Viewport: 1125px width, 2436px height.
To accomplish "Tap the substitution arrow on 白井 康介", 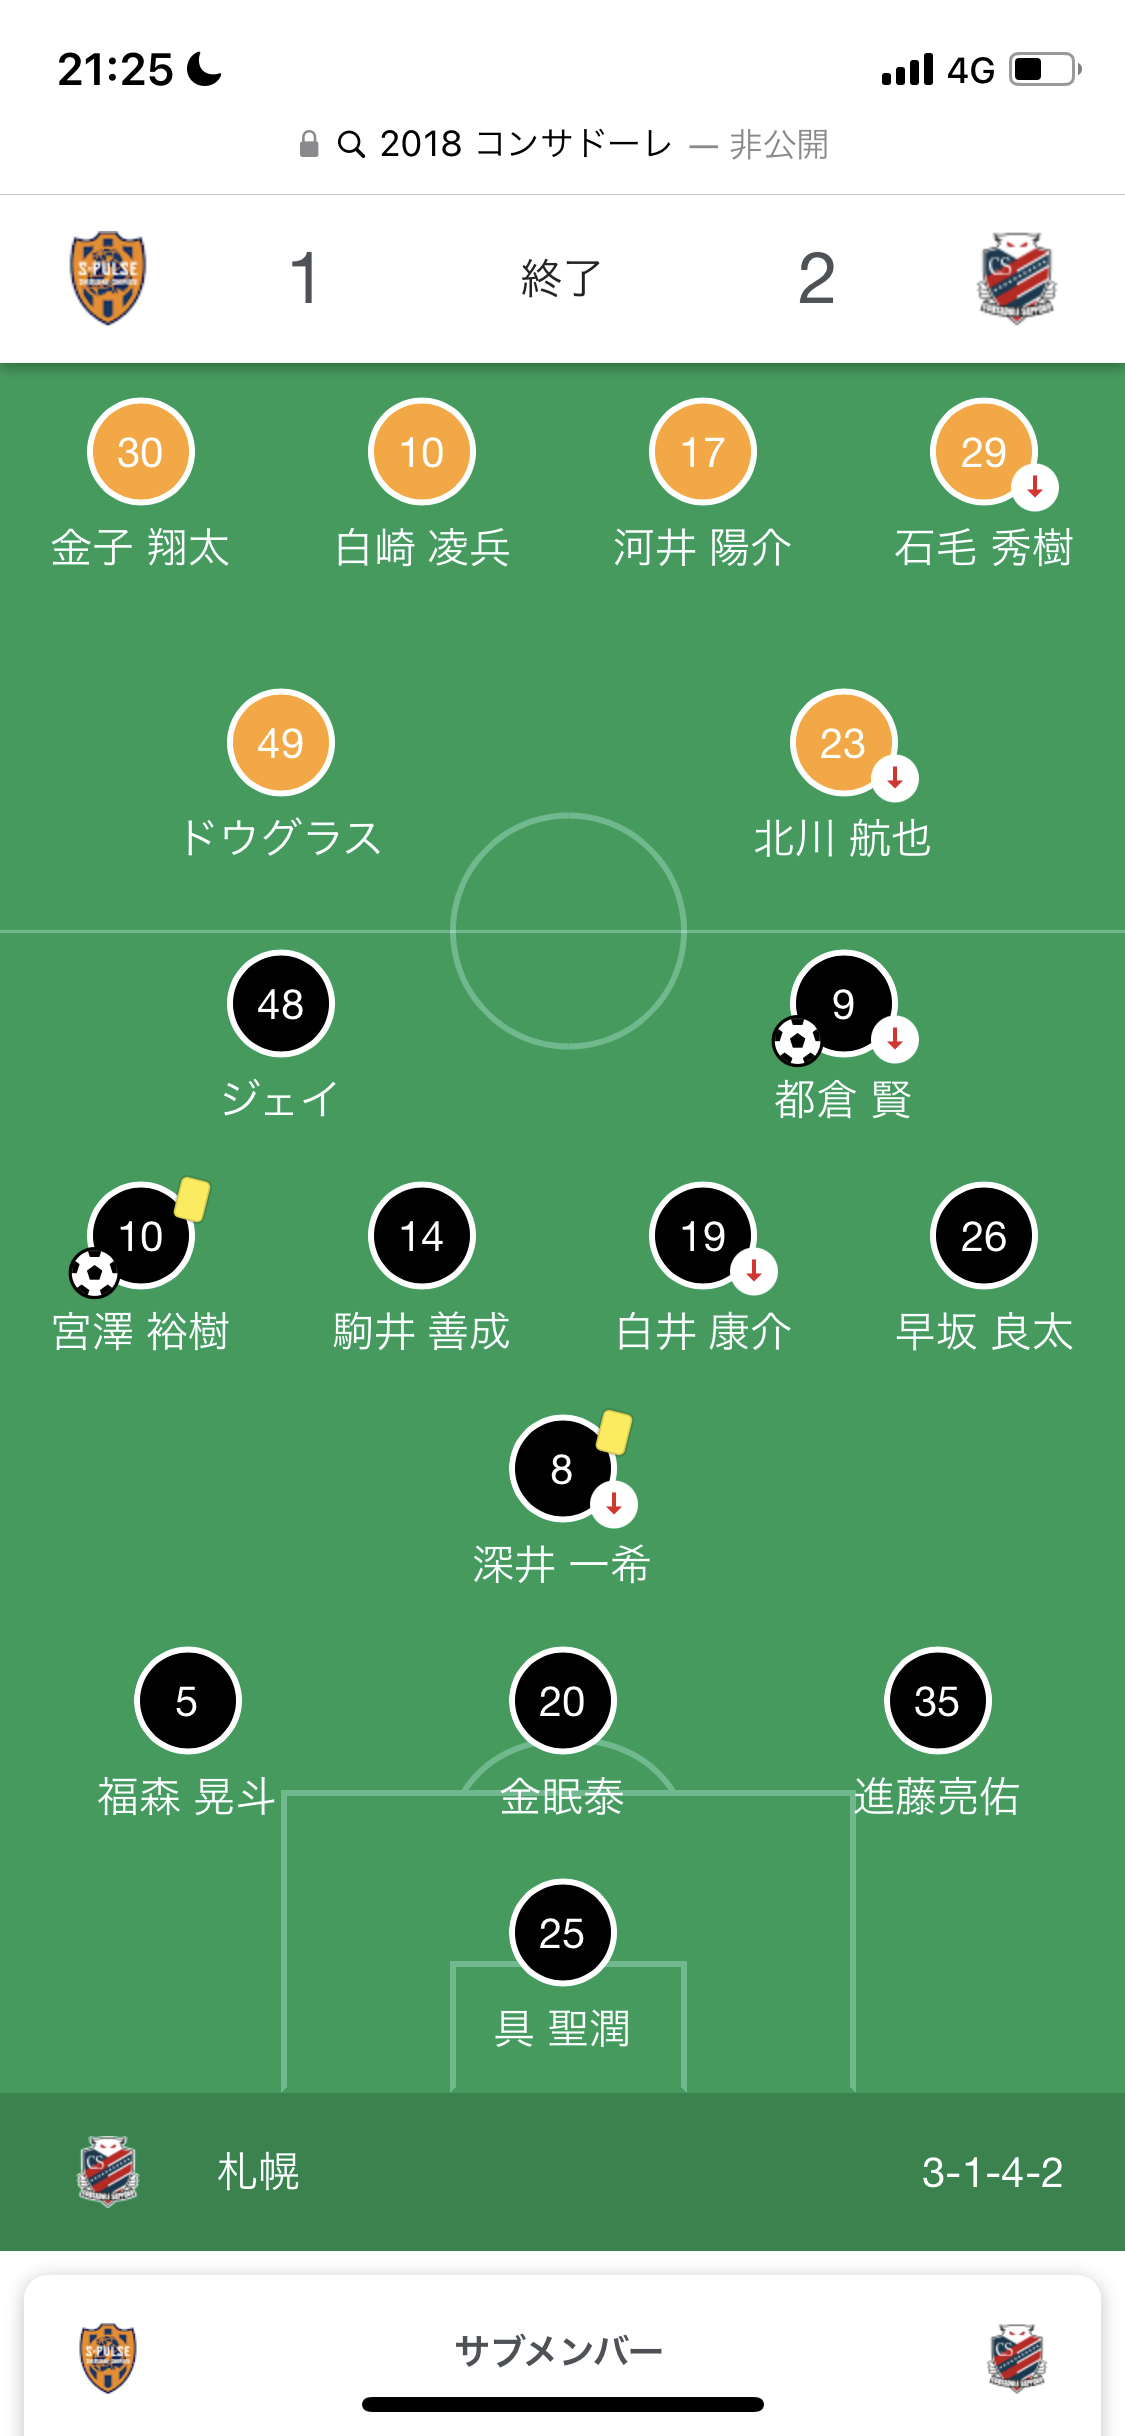I will 754,1271.
